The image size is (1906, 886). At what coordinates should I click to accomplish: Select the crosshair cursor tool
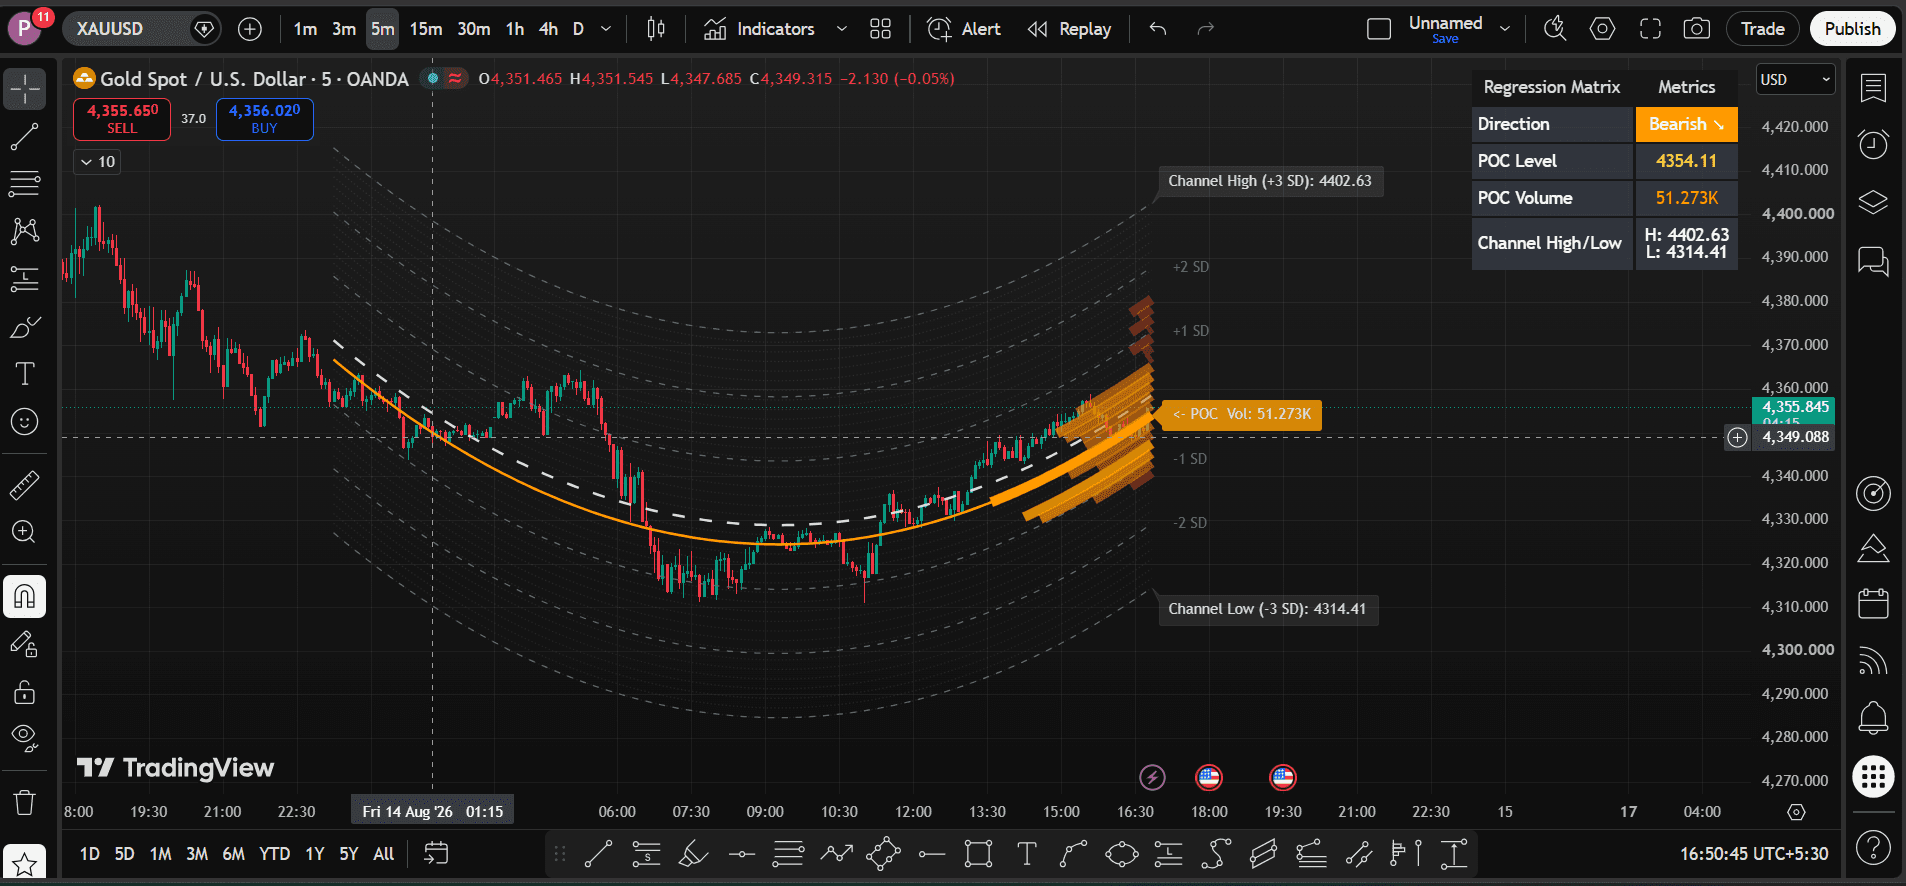point(25,89)
